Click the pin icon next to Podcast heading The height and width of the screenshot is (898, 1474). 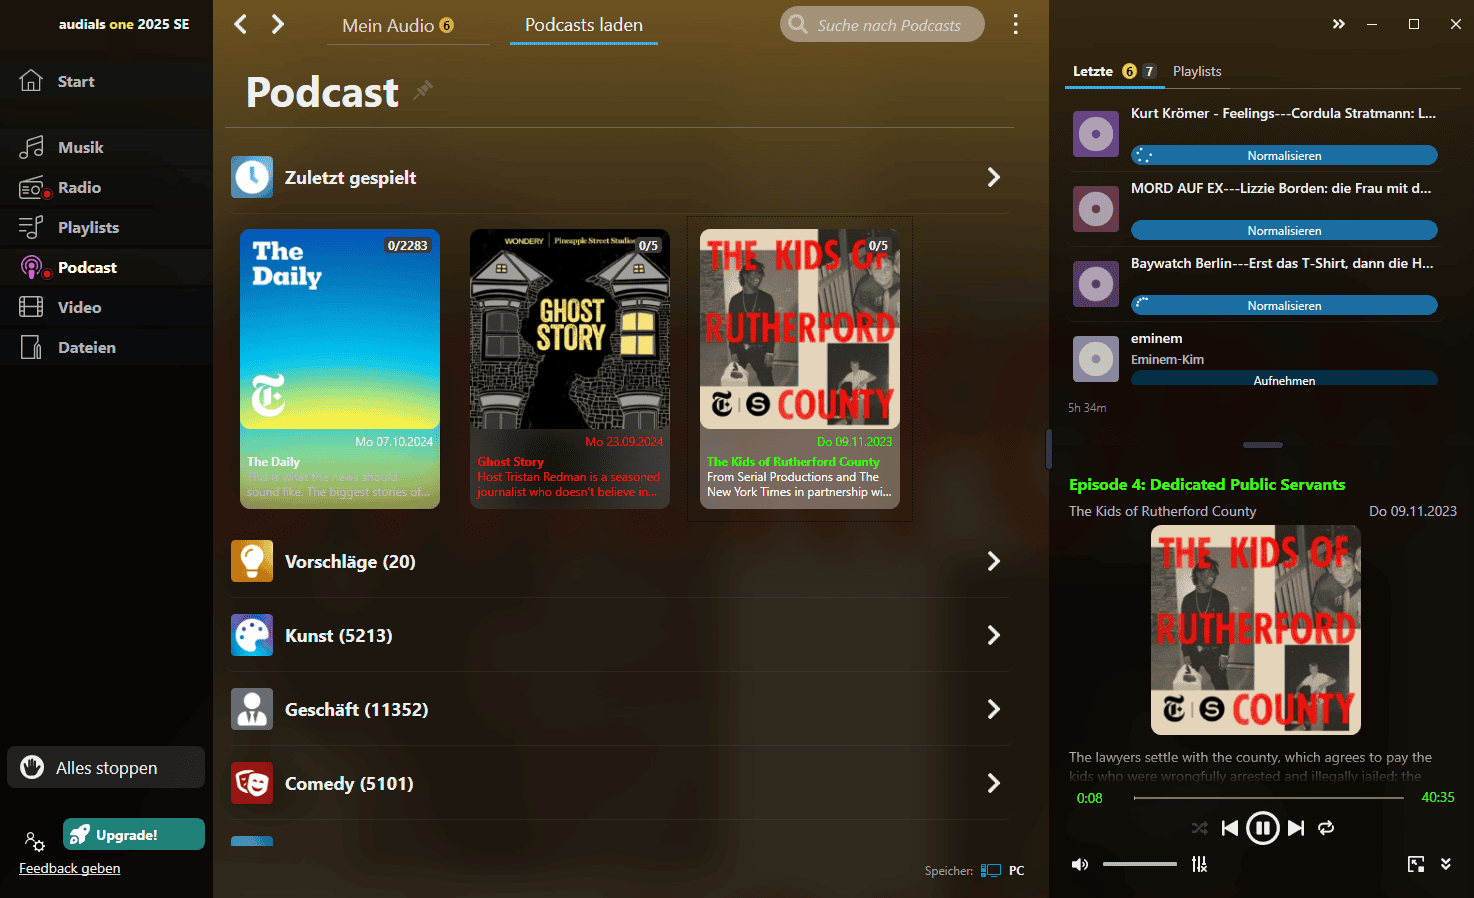pos(424,90)
